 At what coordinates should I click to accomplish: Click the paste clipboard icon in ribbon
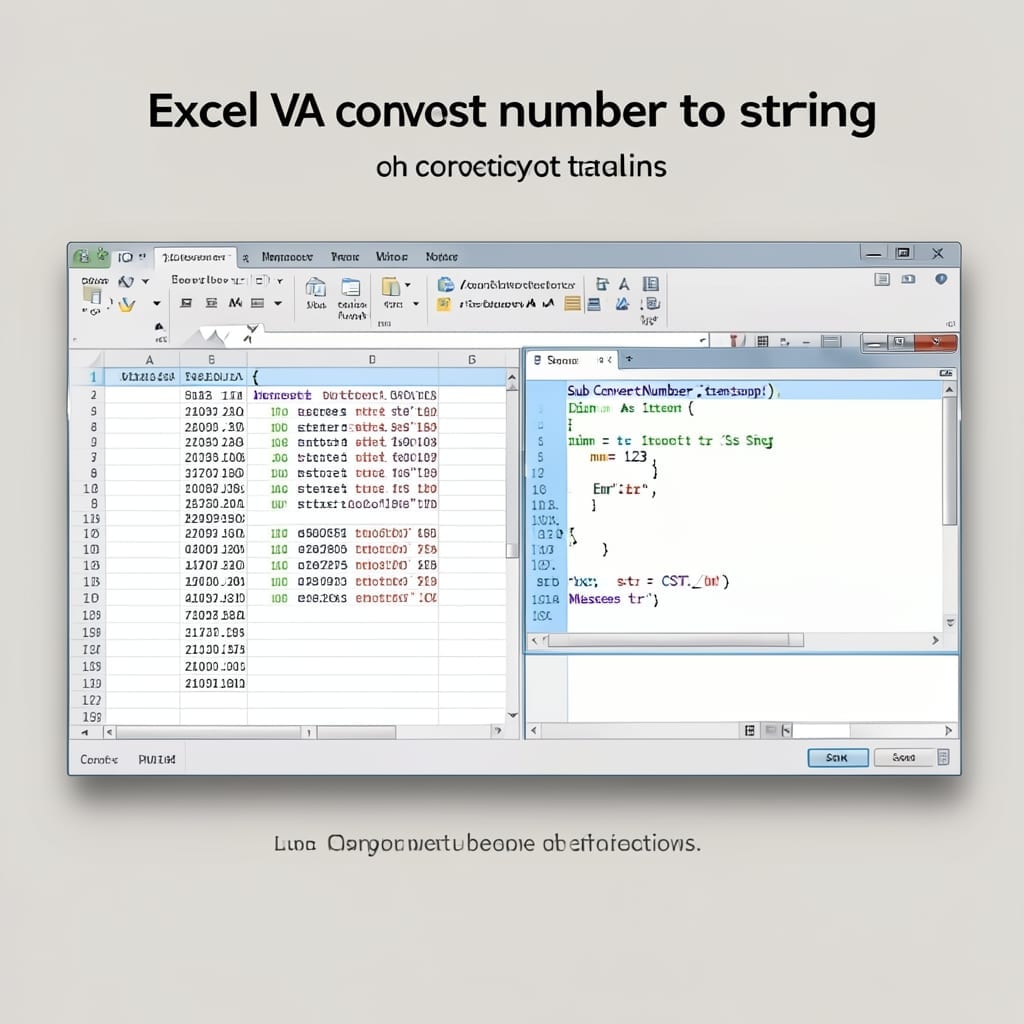[92, 297]
